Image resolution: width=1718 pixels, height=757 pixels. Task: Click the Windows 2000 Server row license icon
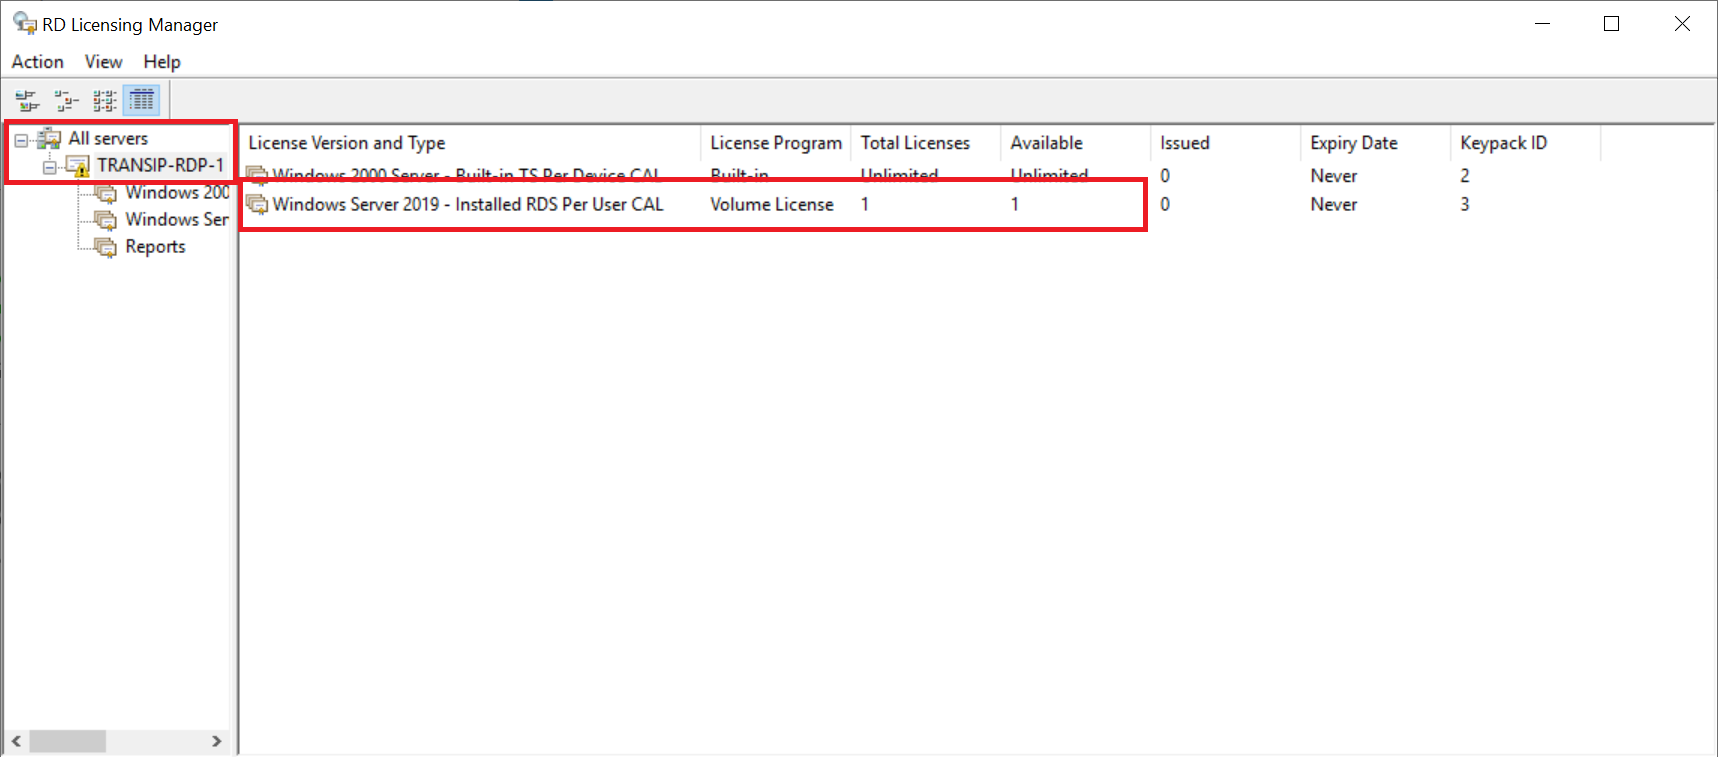pyautogui.click(x=257, y=176)
